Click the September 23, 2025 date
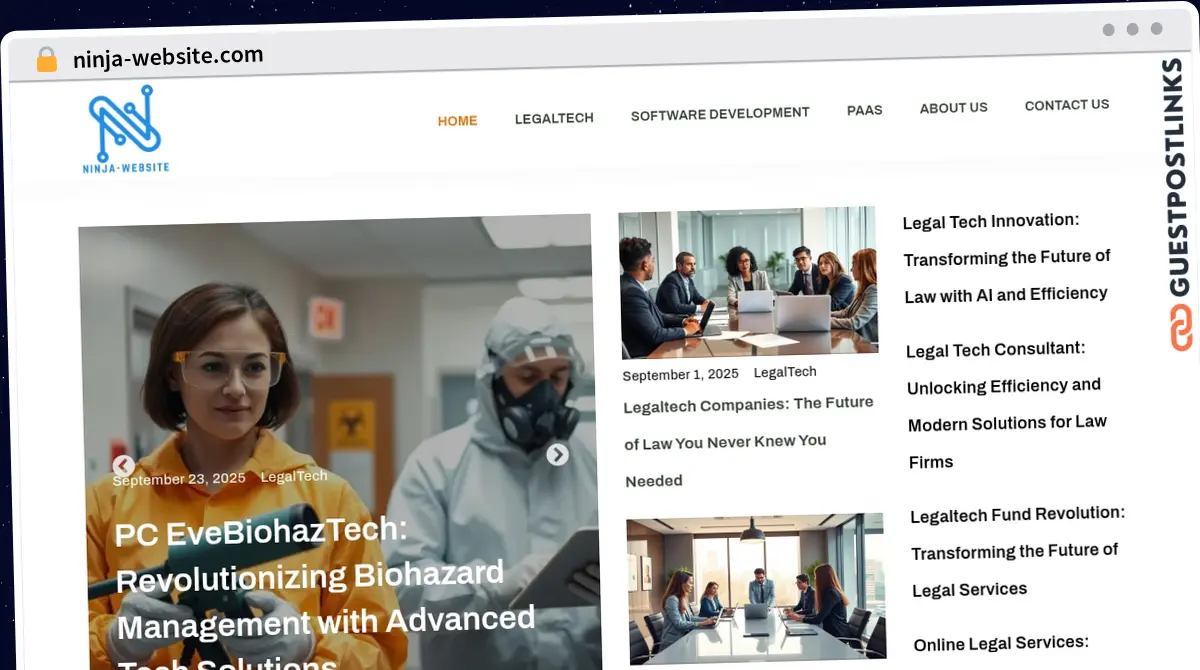1200x670 pixels. 179,479
